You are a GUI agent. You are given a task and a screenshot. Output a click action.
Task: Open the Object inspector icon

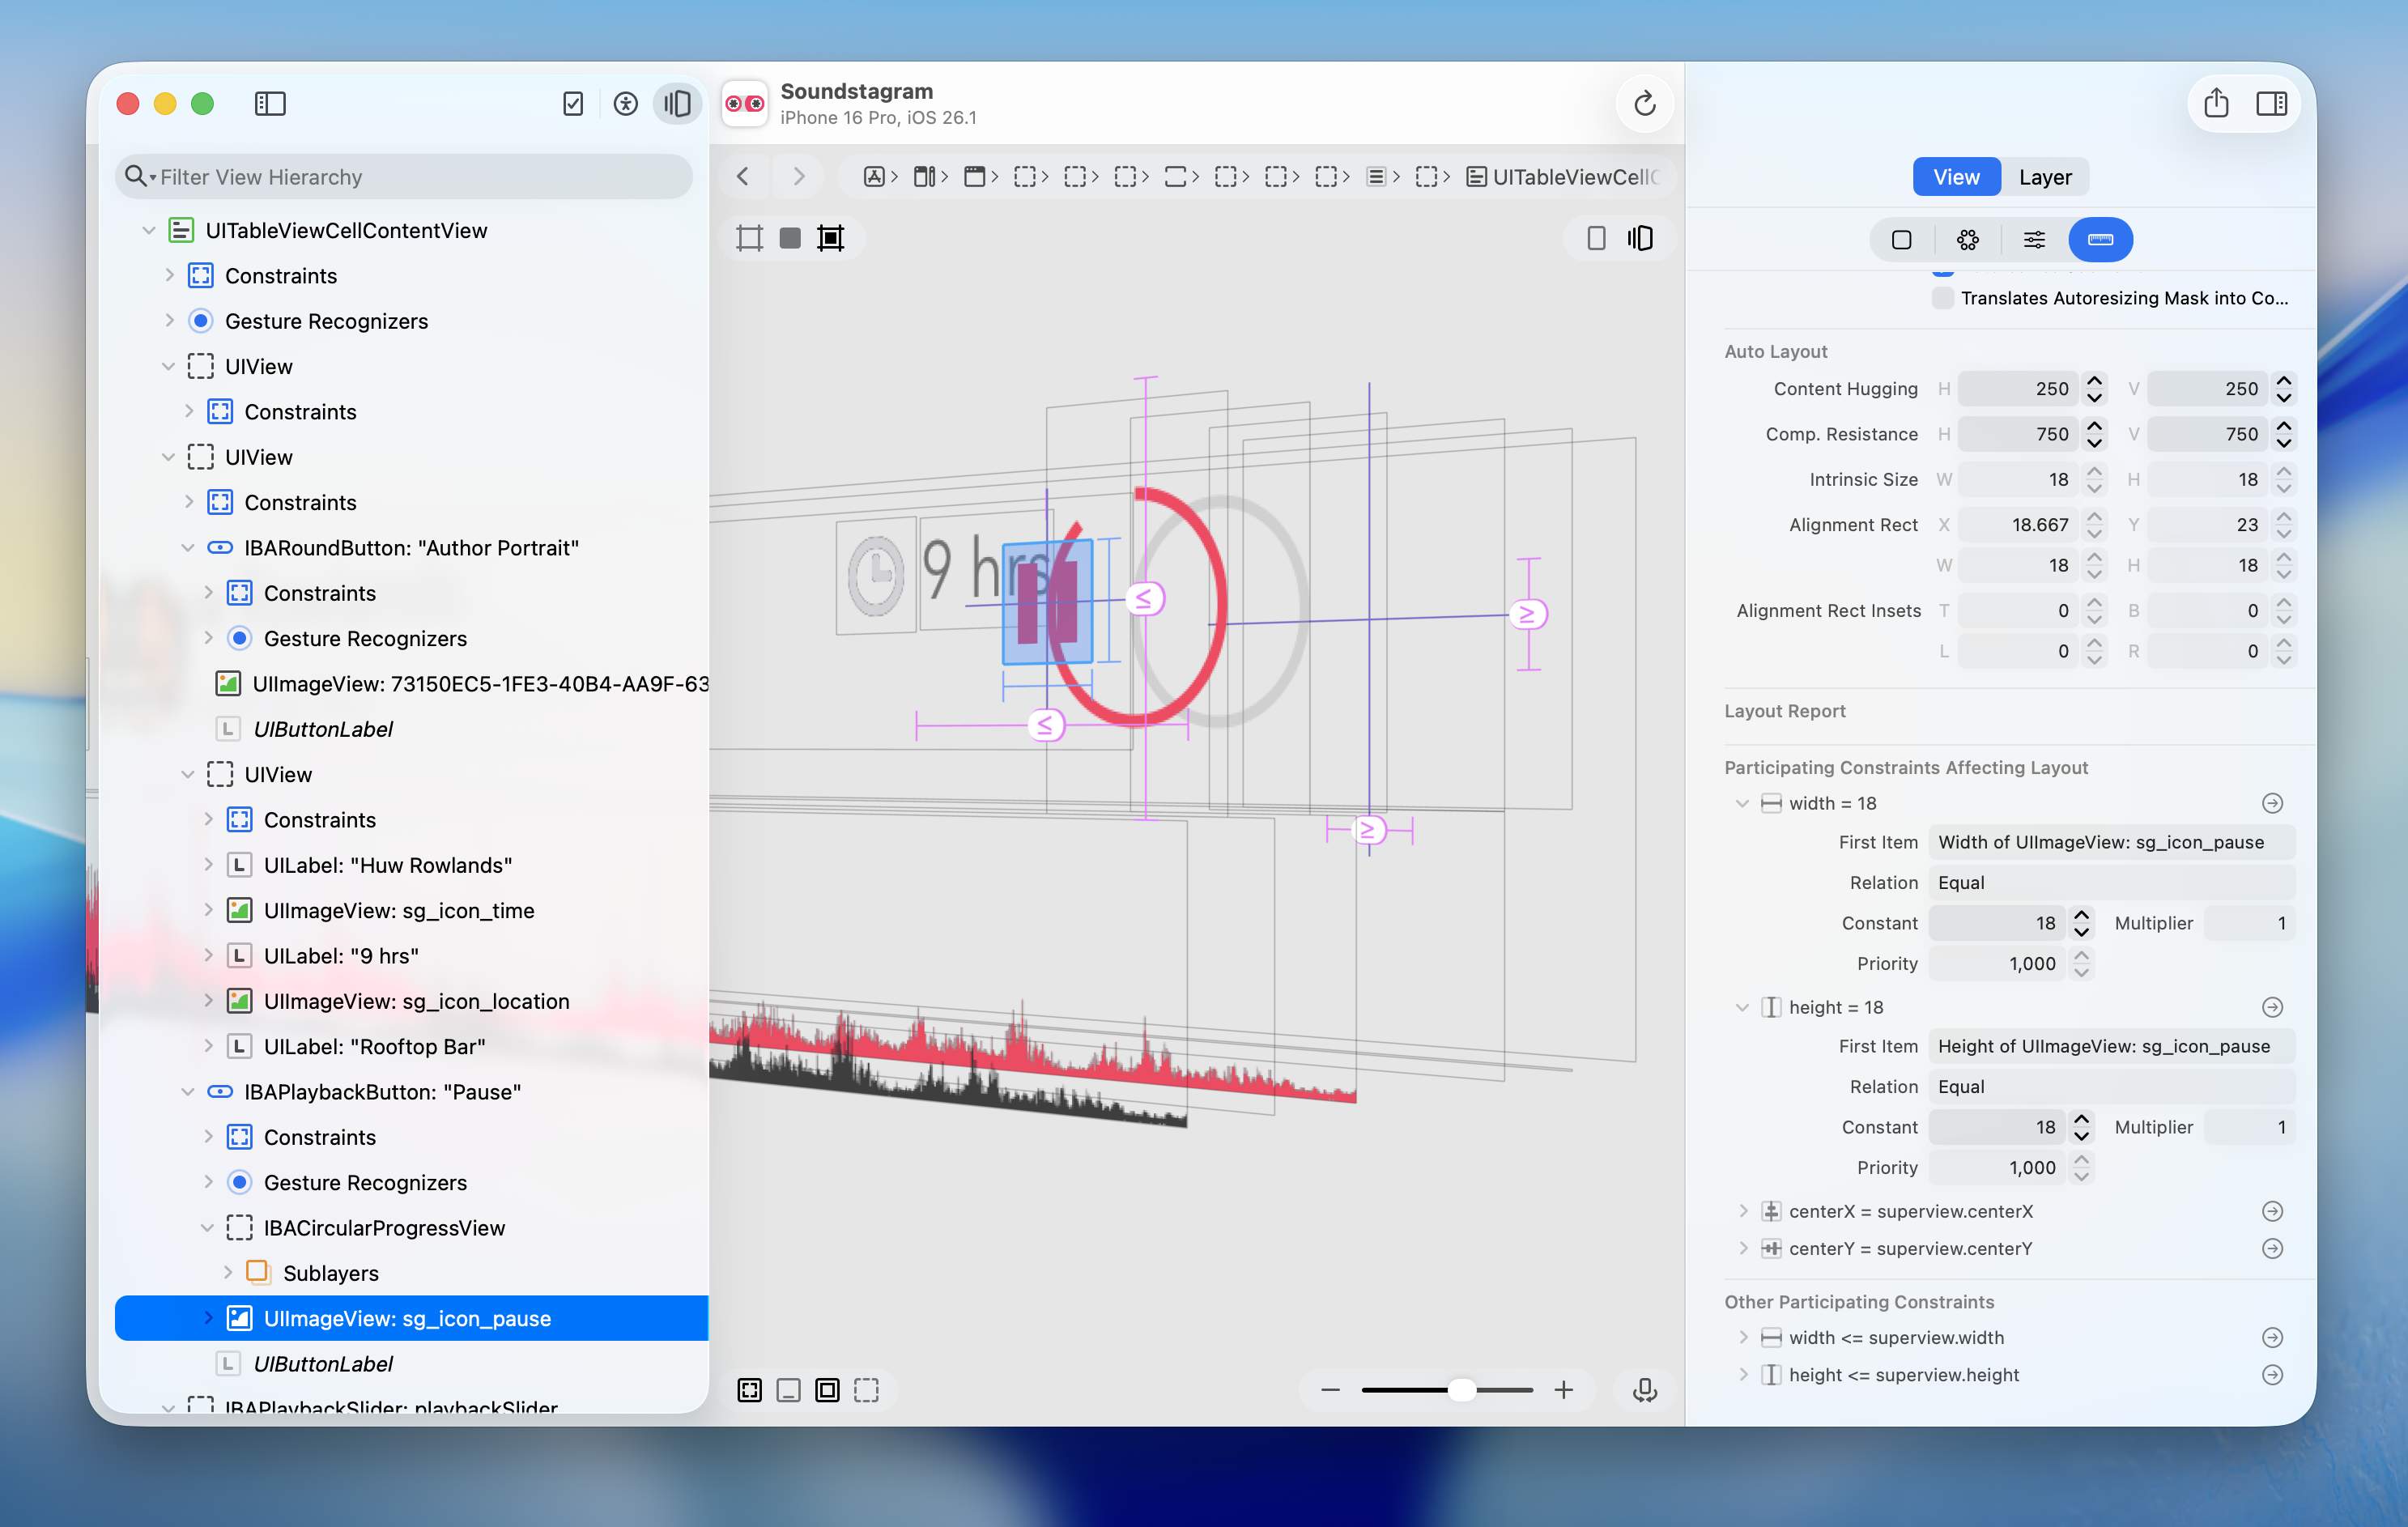[x=1901, y=239]
